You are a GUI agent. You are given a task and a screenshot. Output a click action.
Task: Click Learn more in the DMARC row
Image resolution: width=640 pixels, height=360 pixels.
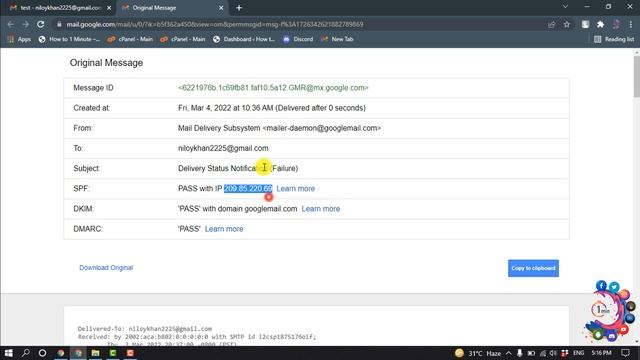224,229
